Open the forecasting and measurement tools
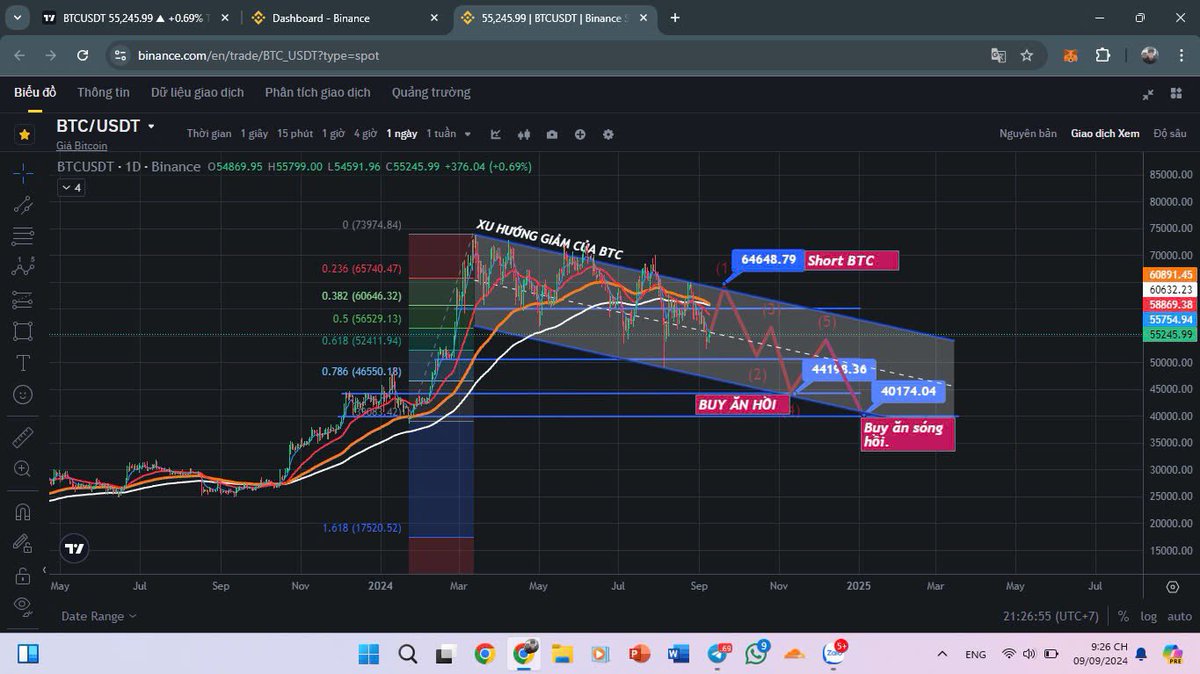Image resolution: width=1200 pixels, height=674 pixels. 24,299
